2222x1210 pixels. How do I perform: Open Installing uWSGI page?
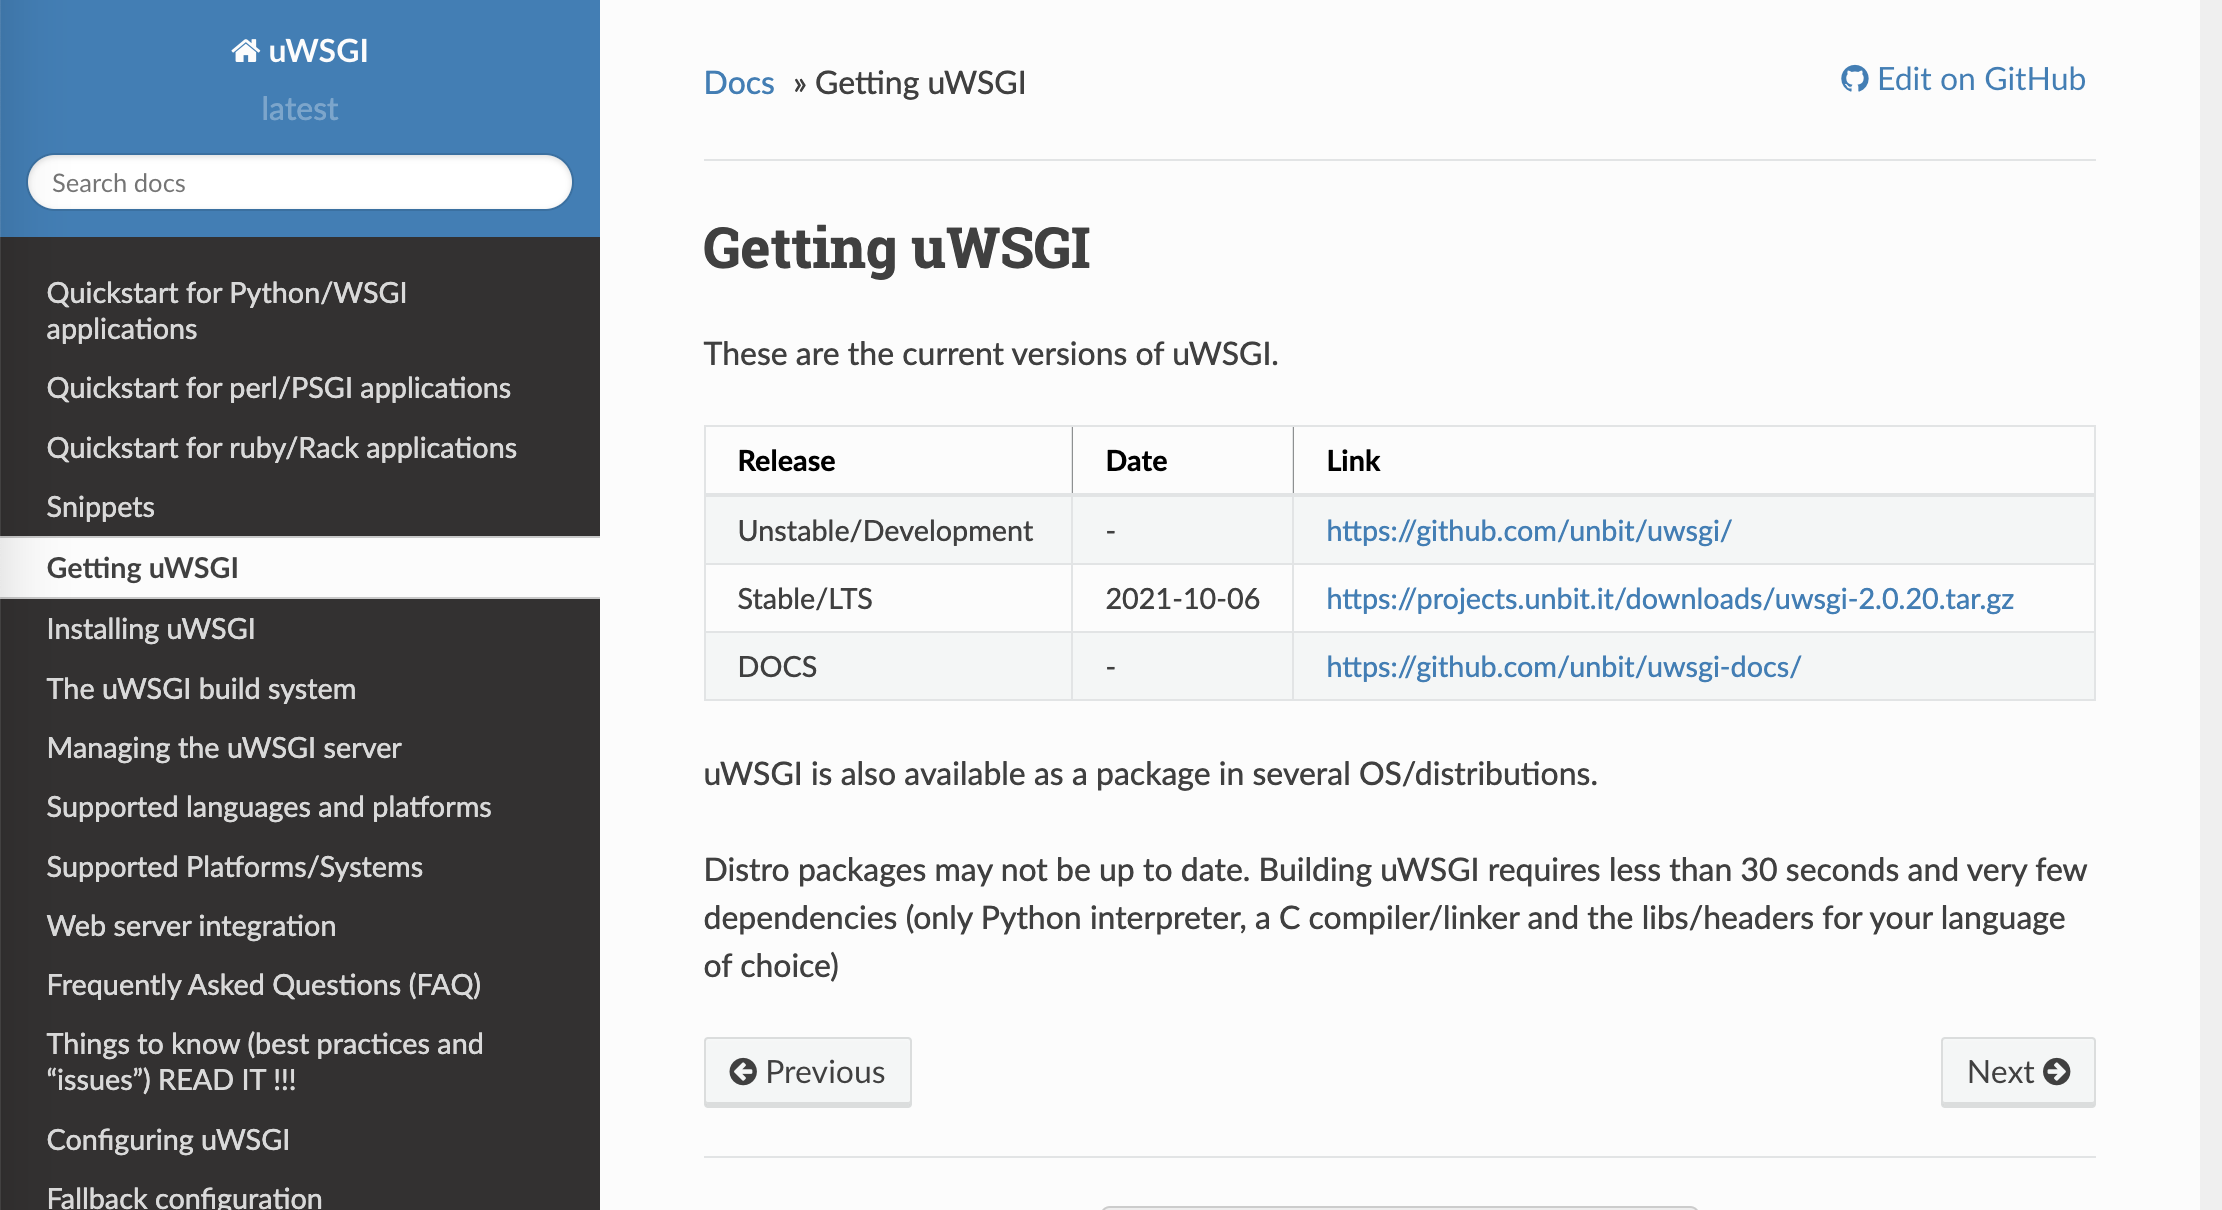point(151,628)
